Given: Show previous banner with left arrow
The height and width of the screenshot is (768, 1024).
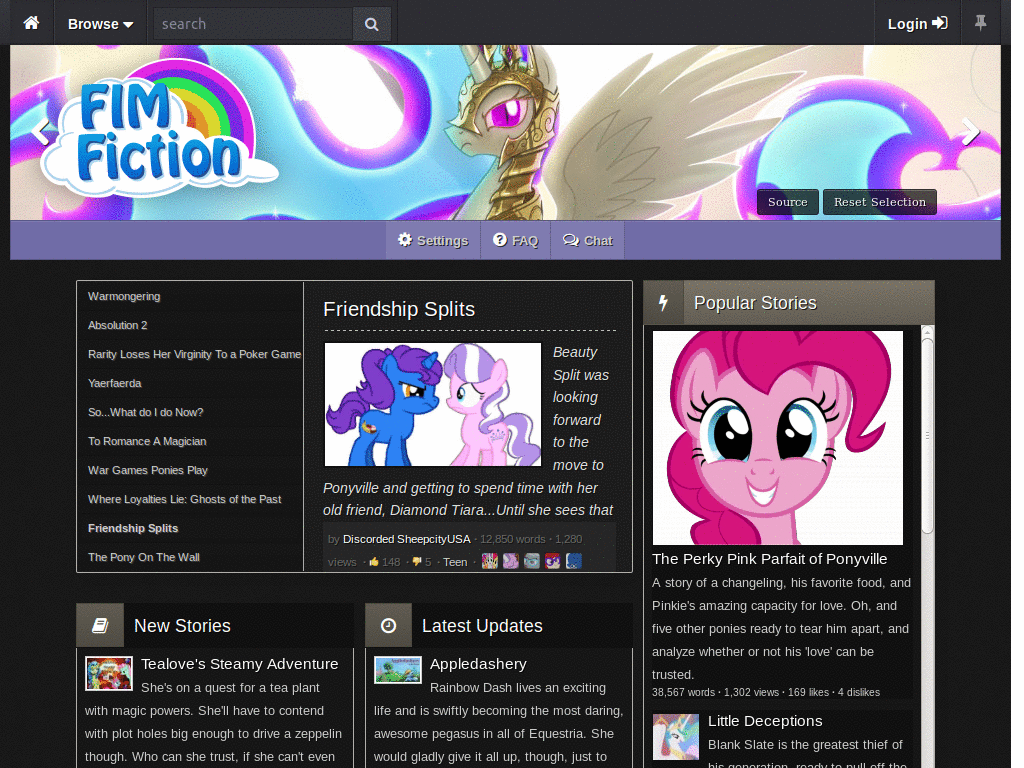Looking at the screenshot, I should pyautogui.click(x=40, y=131).
